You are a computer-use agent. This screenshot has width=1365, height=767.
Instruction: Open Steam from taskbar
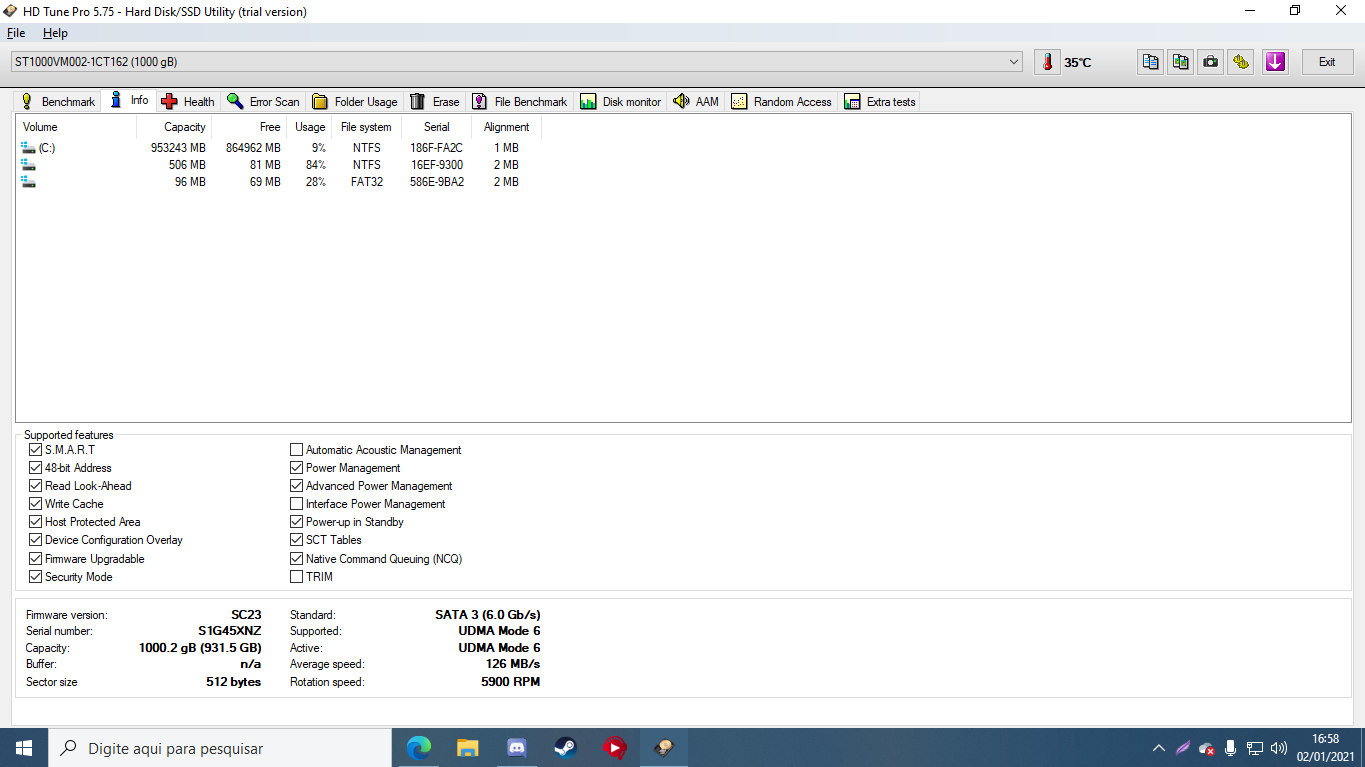coord(566,748)
